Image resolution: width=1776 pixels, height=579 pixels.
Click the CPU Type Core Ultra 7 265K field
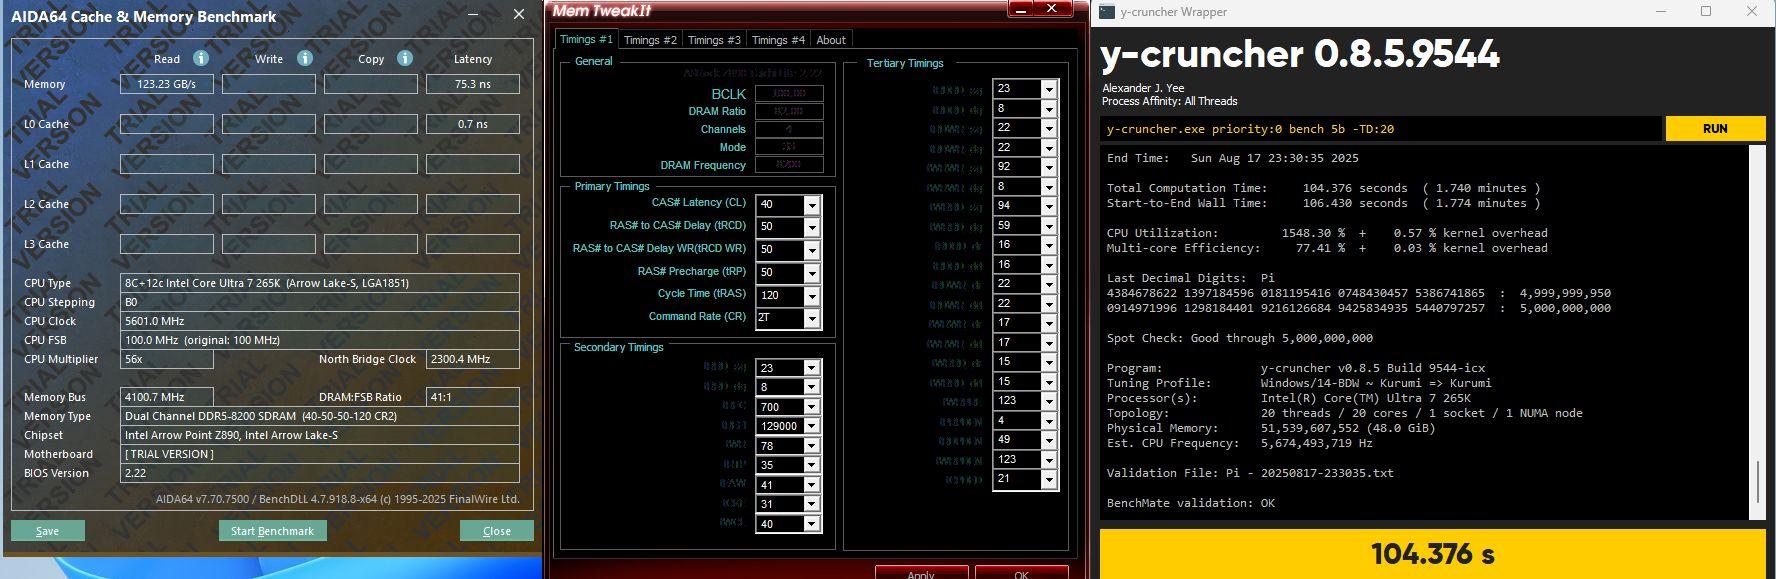point(320,283)
